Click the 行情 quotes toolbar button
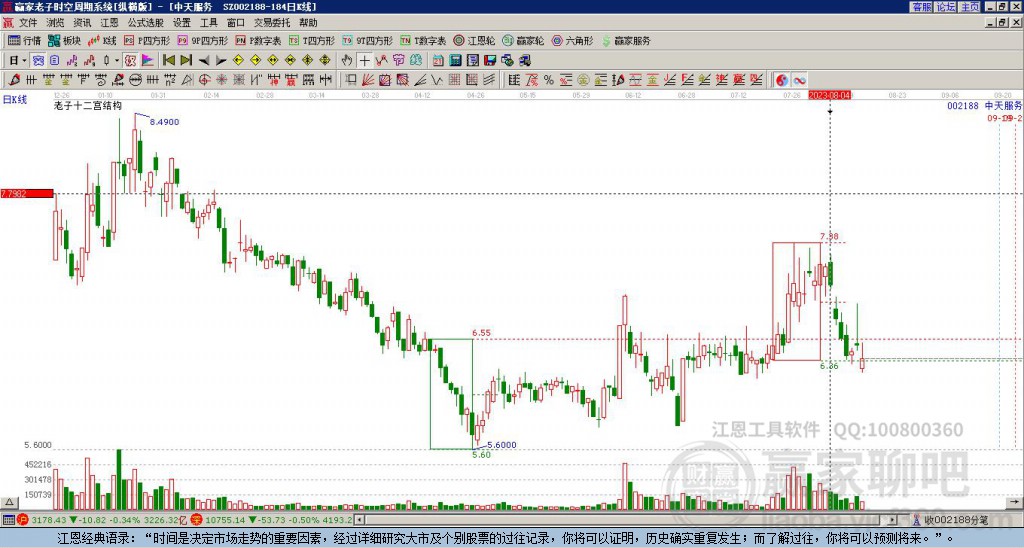Viewport: 1024px width, 548px height. coord(25,40)
